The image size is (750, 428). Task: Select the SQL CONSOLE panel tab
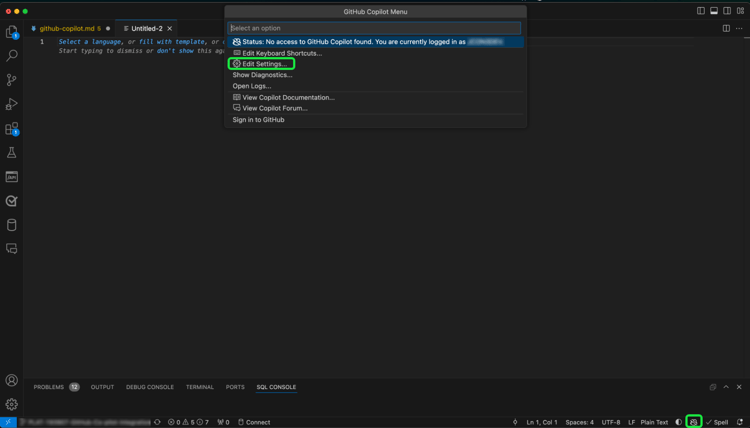(x=276, y=387)
